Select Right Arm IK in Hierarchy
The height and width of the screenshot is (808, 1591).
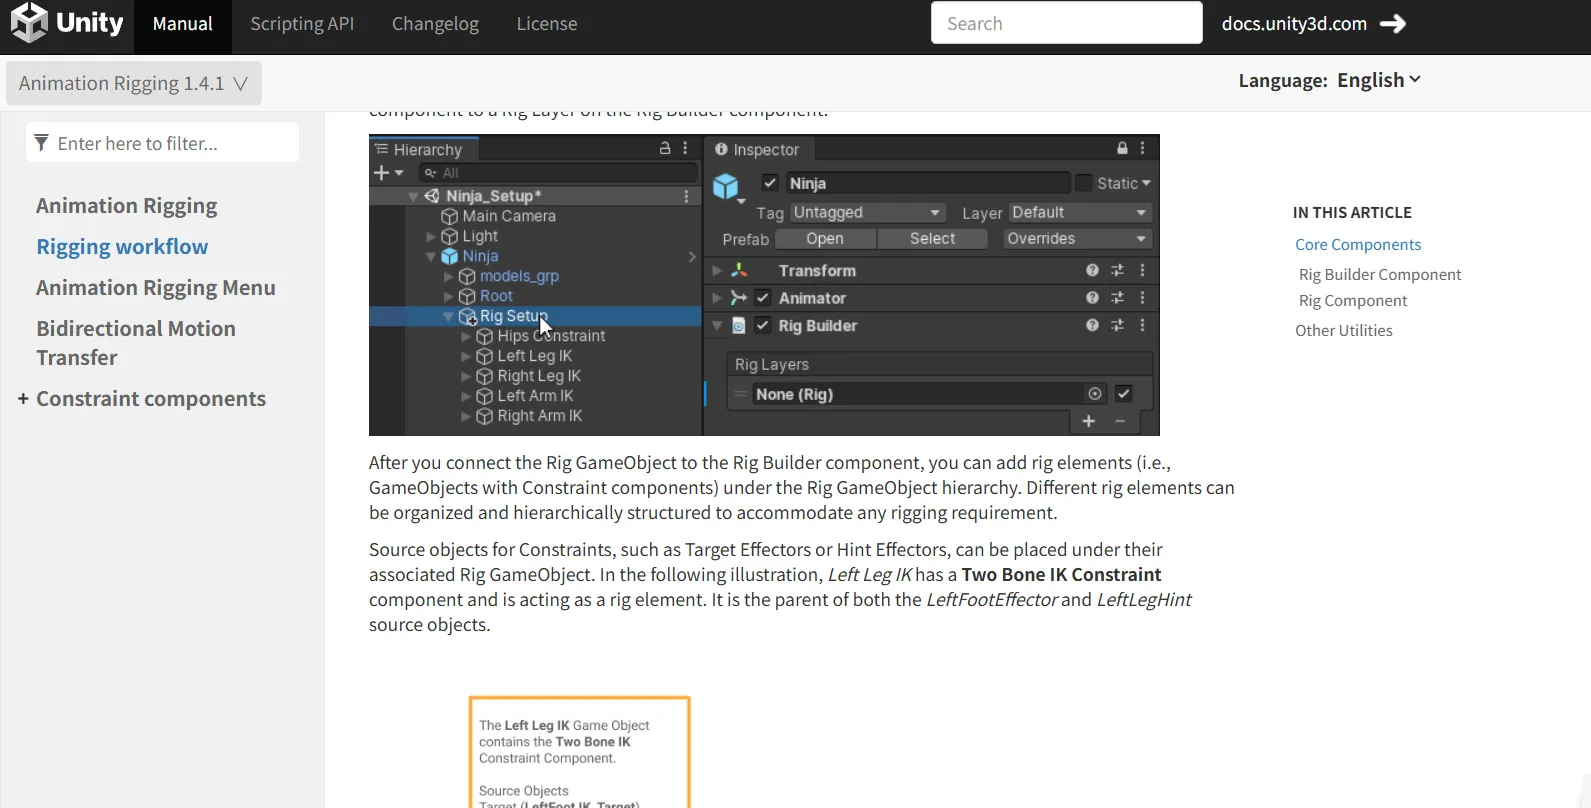pos(539,416)
